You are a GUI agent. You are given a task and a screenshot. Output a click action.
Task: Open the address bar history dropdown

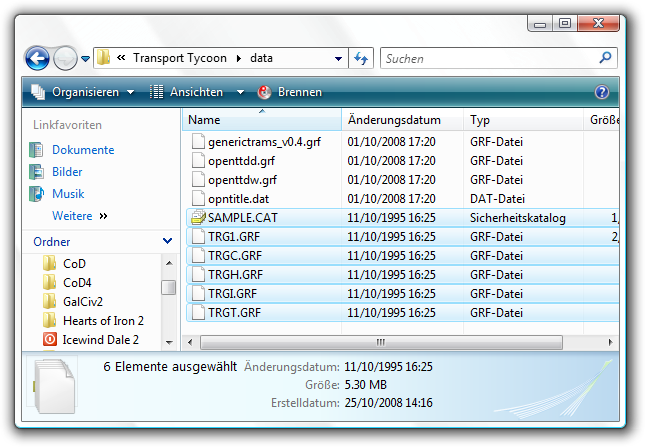coord(338,58)
